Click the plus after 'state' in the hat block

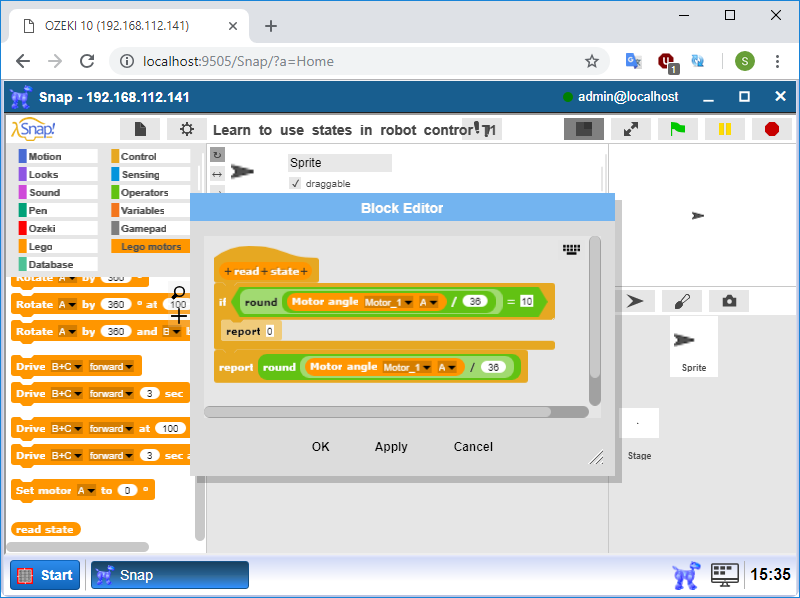pyautogui.click(x=304, y=271)
